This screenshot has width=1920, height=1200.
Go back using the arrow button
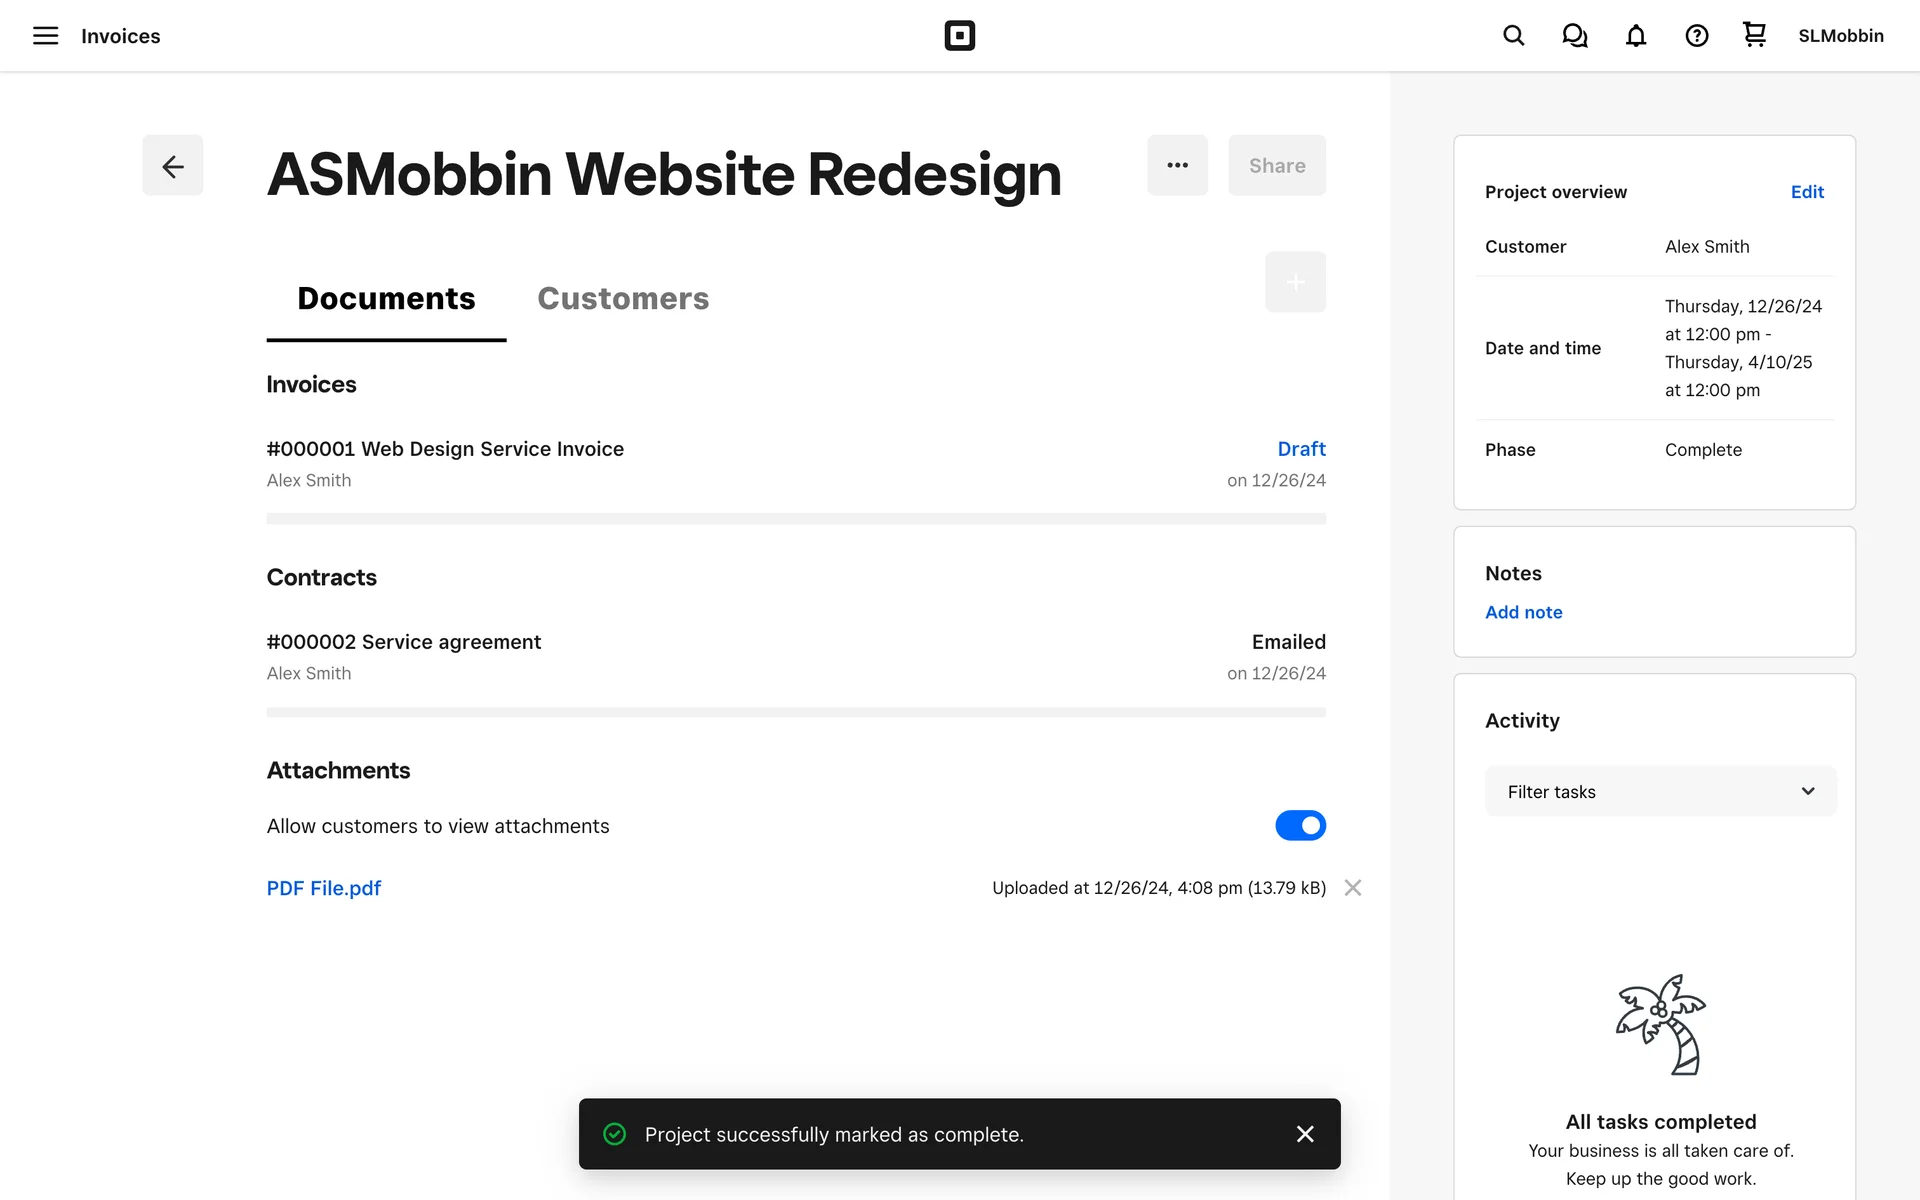coord(172,165)
